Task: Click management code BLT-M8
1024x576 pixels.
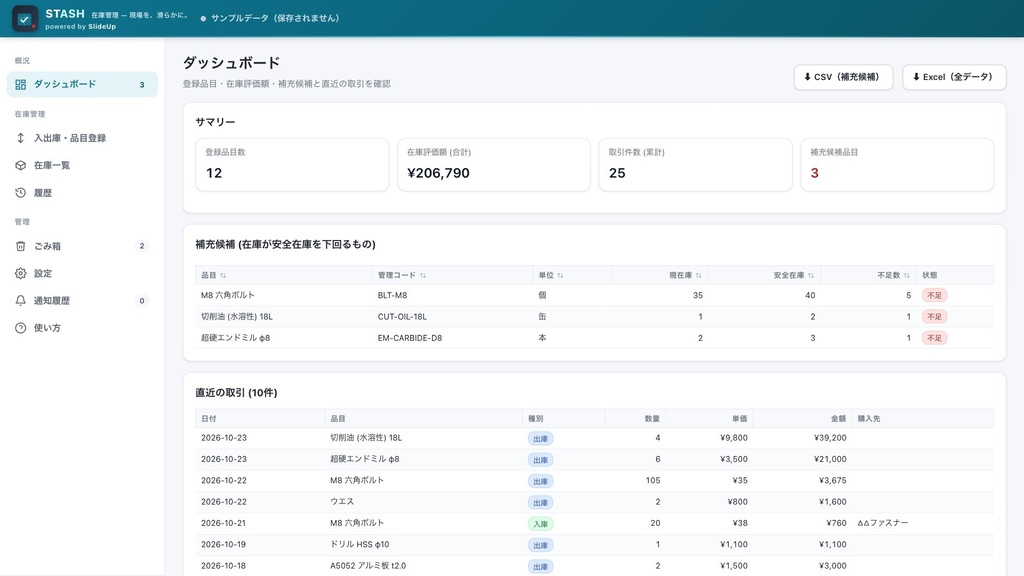Action: tap(392, 295)
